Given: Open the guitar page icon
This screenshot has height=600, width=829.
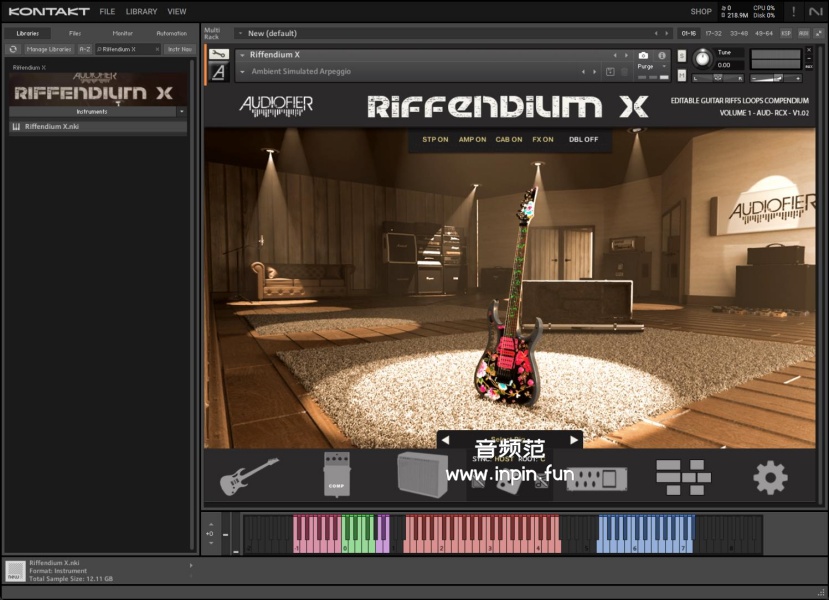Looking at the screenshot, I should pos(248,476).
